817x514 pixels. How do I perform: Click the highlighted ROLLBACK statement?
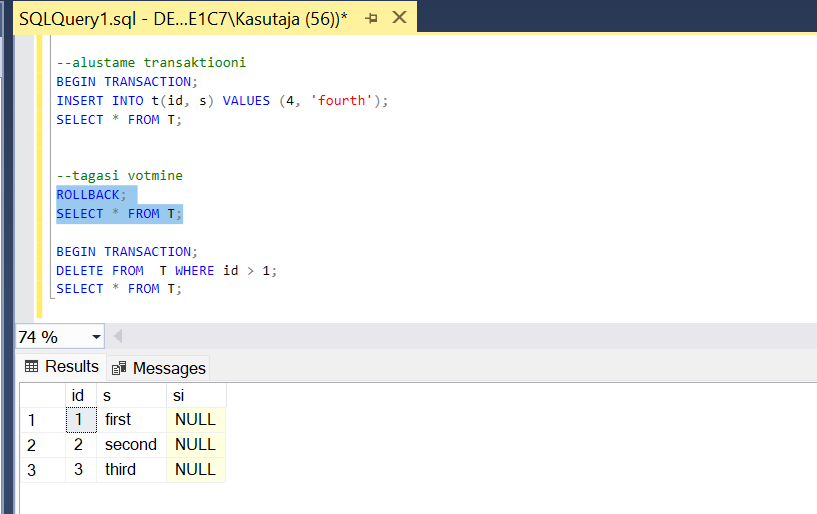[91, 195]
